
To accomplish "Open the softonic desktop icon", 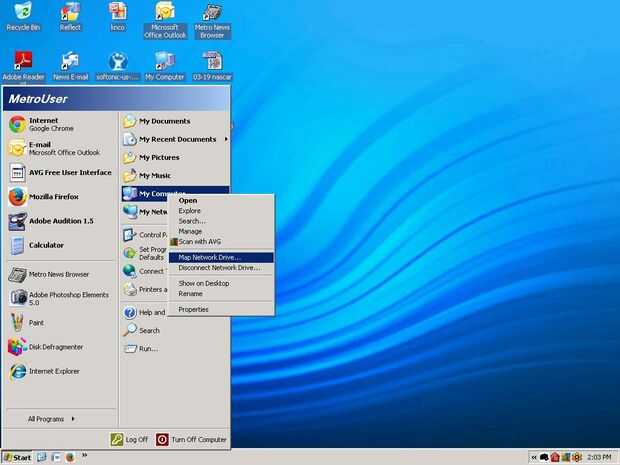I will pyautogui.click(x=118, y=66).
